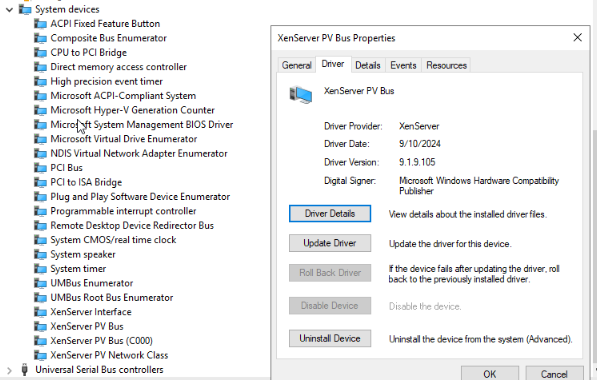Click the XenServer PV Bus icon in Properties dialog

[x=301, y=94]
